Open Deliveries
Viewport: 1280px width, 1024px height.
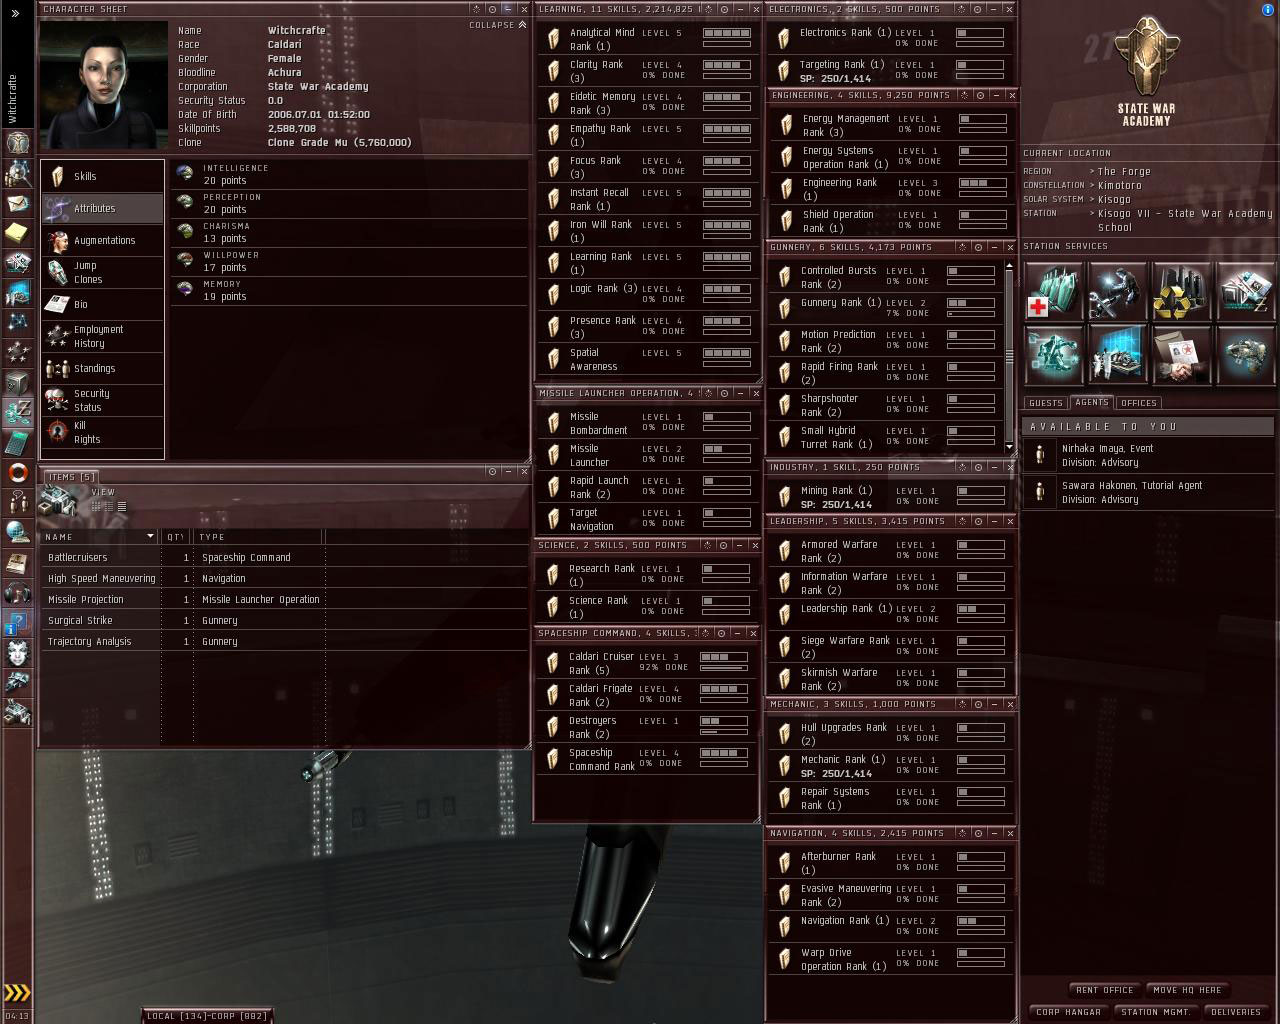coord(1236,1012)
